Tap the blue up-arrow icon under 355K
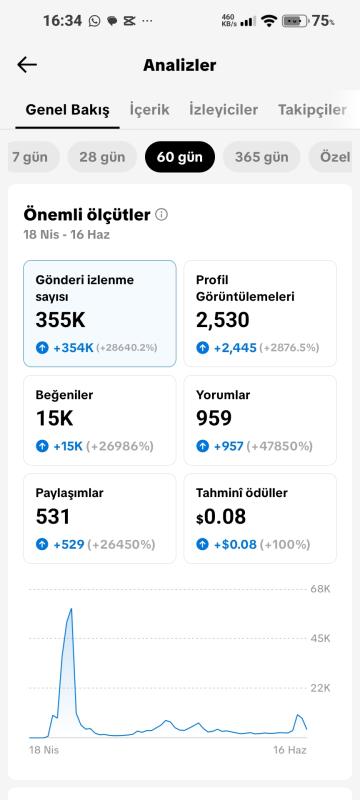 coord(42,348)
